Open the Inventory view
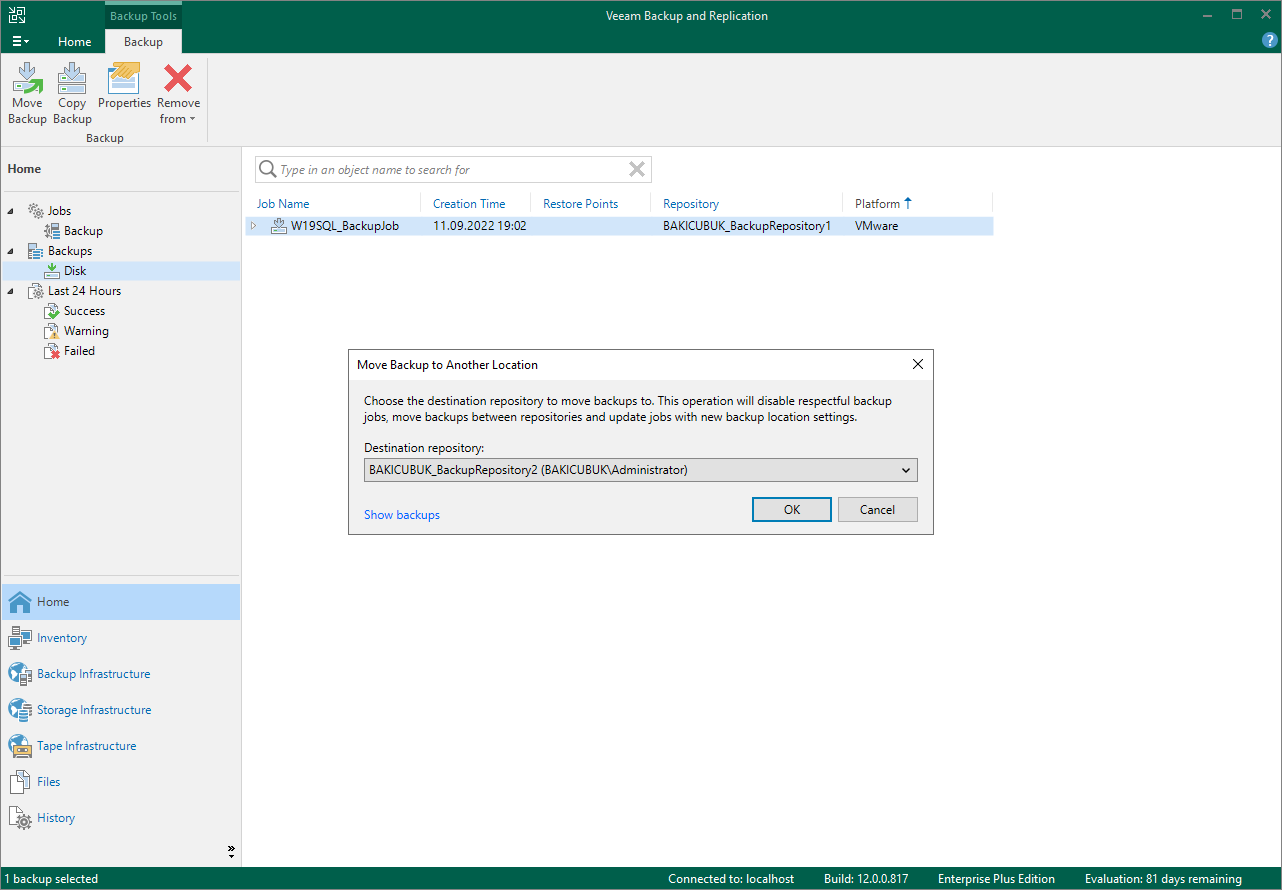Image resolution: width=1282 pixels, height=890 pixels. pyautogui.click(x=62, y=638)
